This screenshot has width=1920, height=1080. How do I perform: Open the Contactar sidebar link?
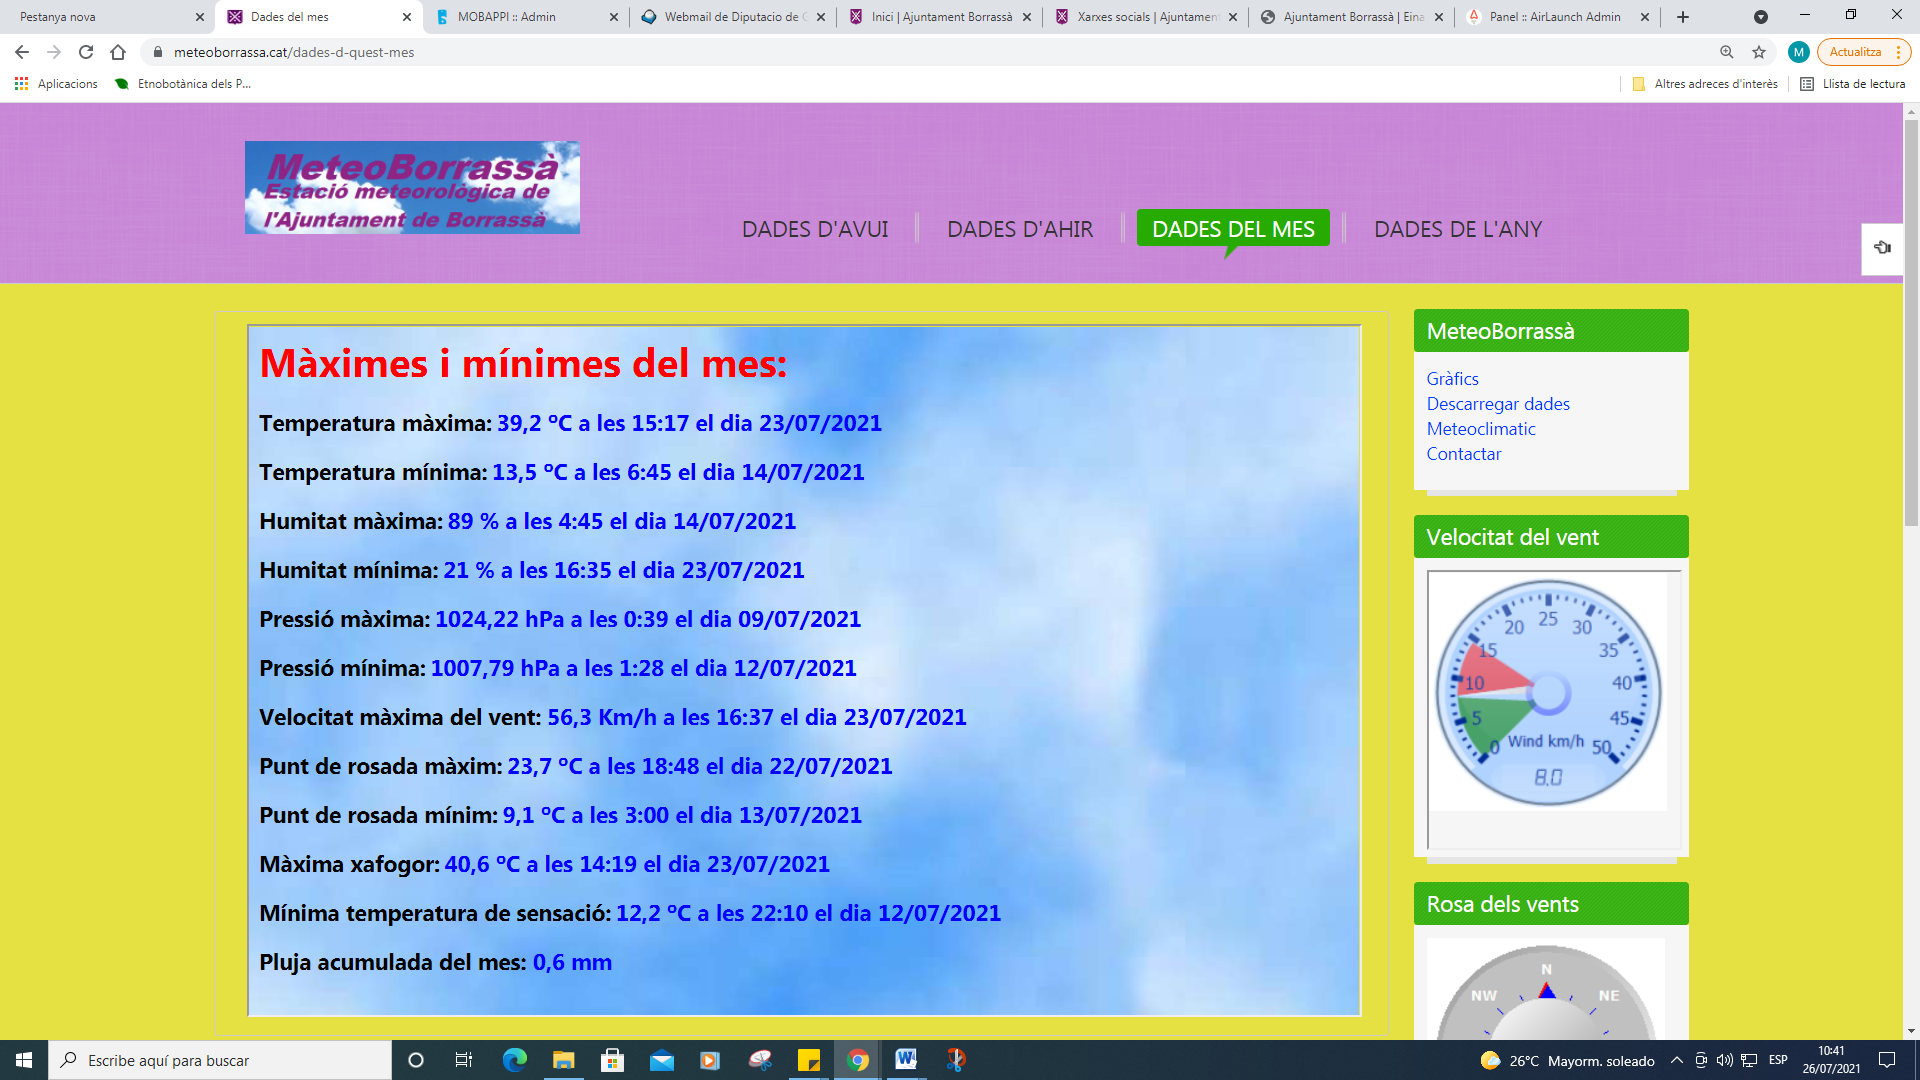(x=1464, y=454)
